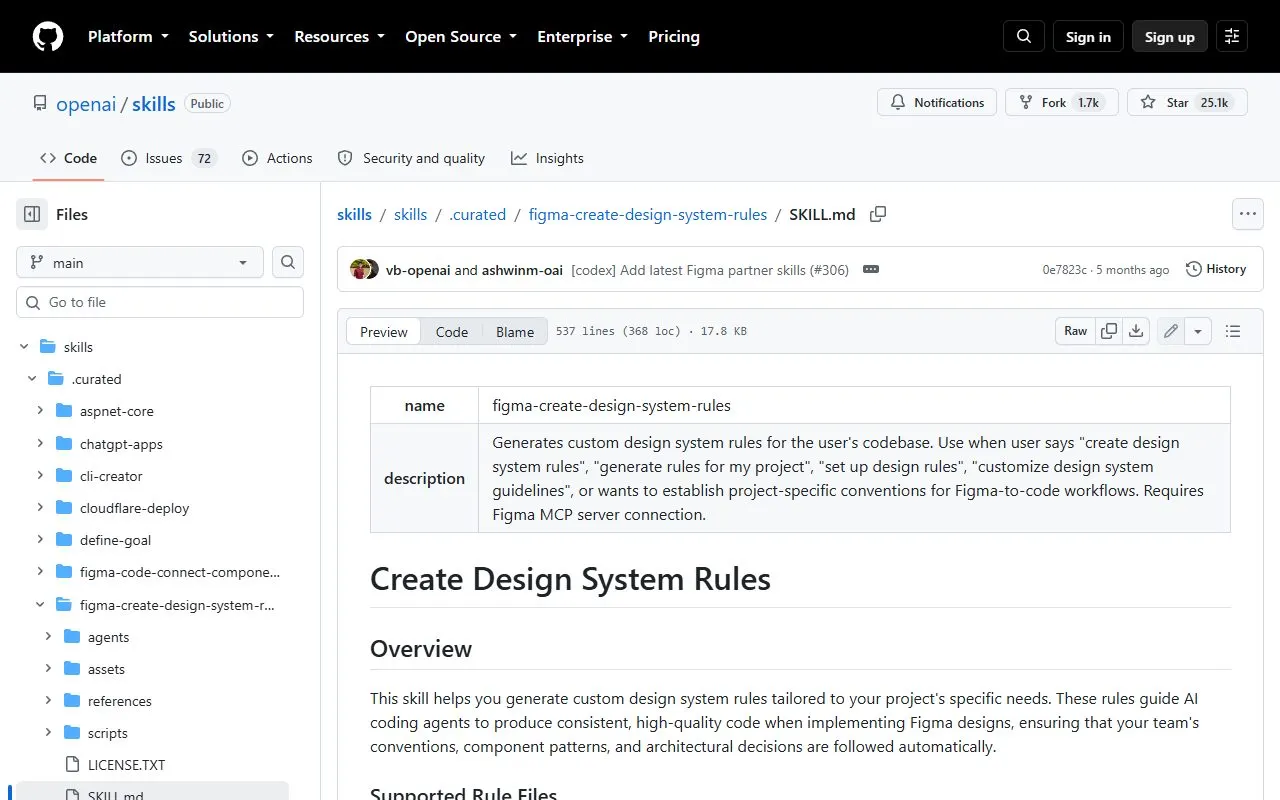
Task: Open LICENSE.TXT file in tree
Action: (x=126, y=765)
